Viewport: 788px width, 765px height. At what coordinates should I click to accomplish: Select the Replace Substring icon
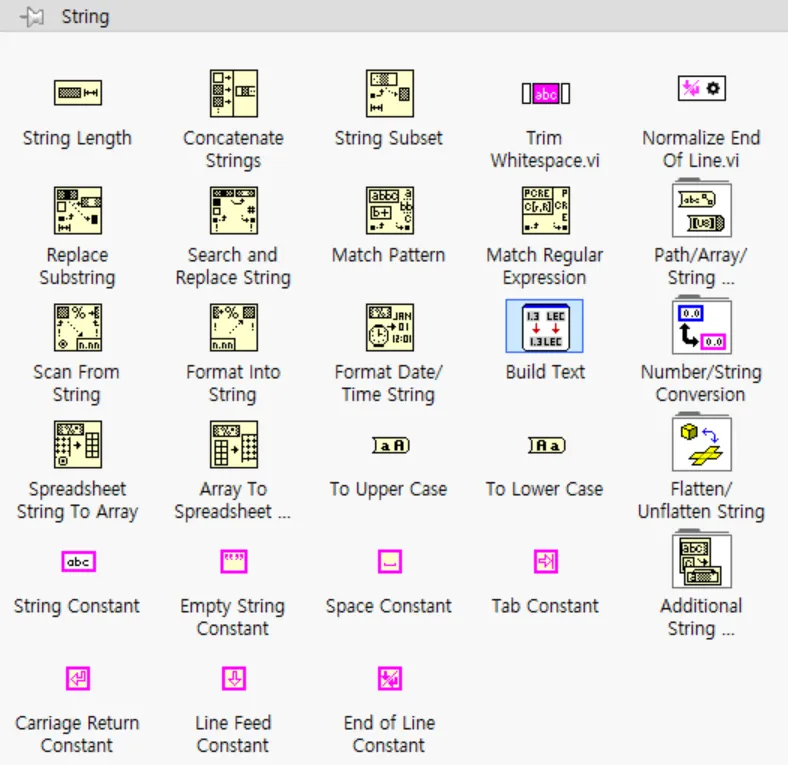tap(78, 211)
